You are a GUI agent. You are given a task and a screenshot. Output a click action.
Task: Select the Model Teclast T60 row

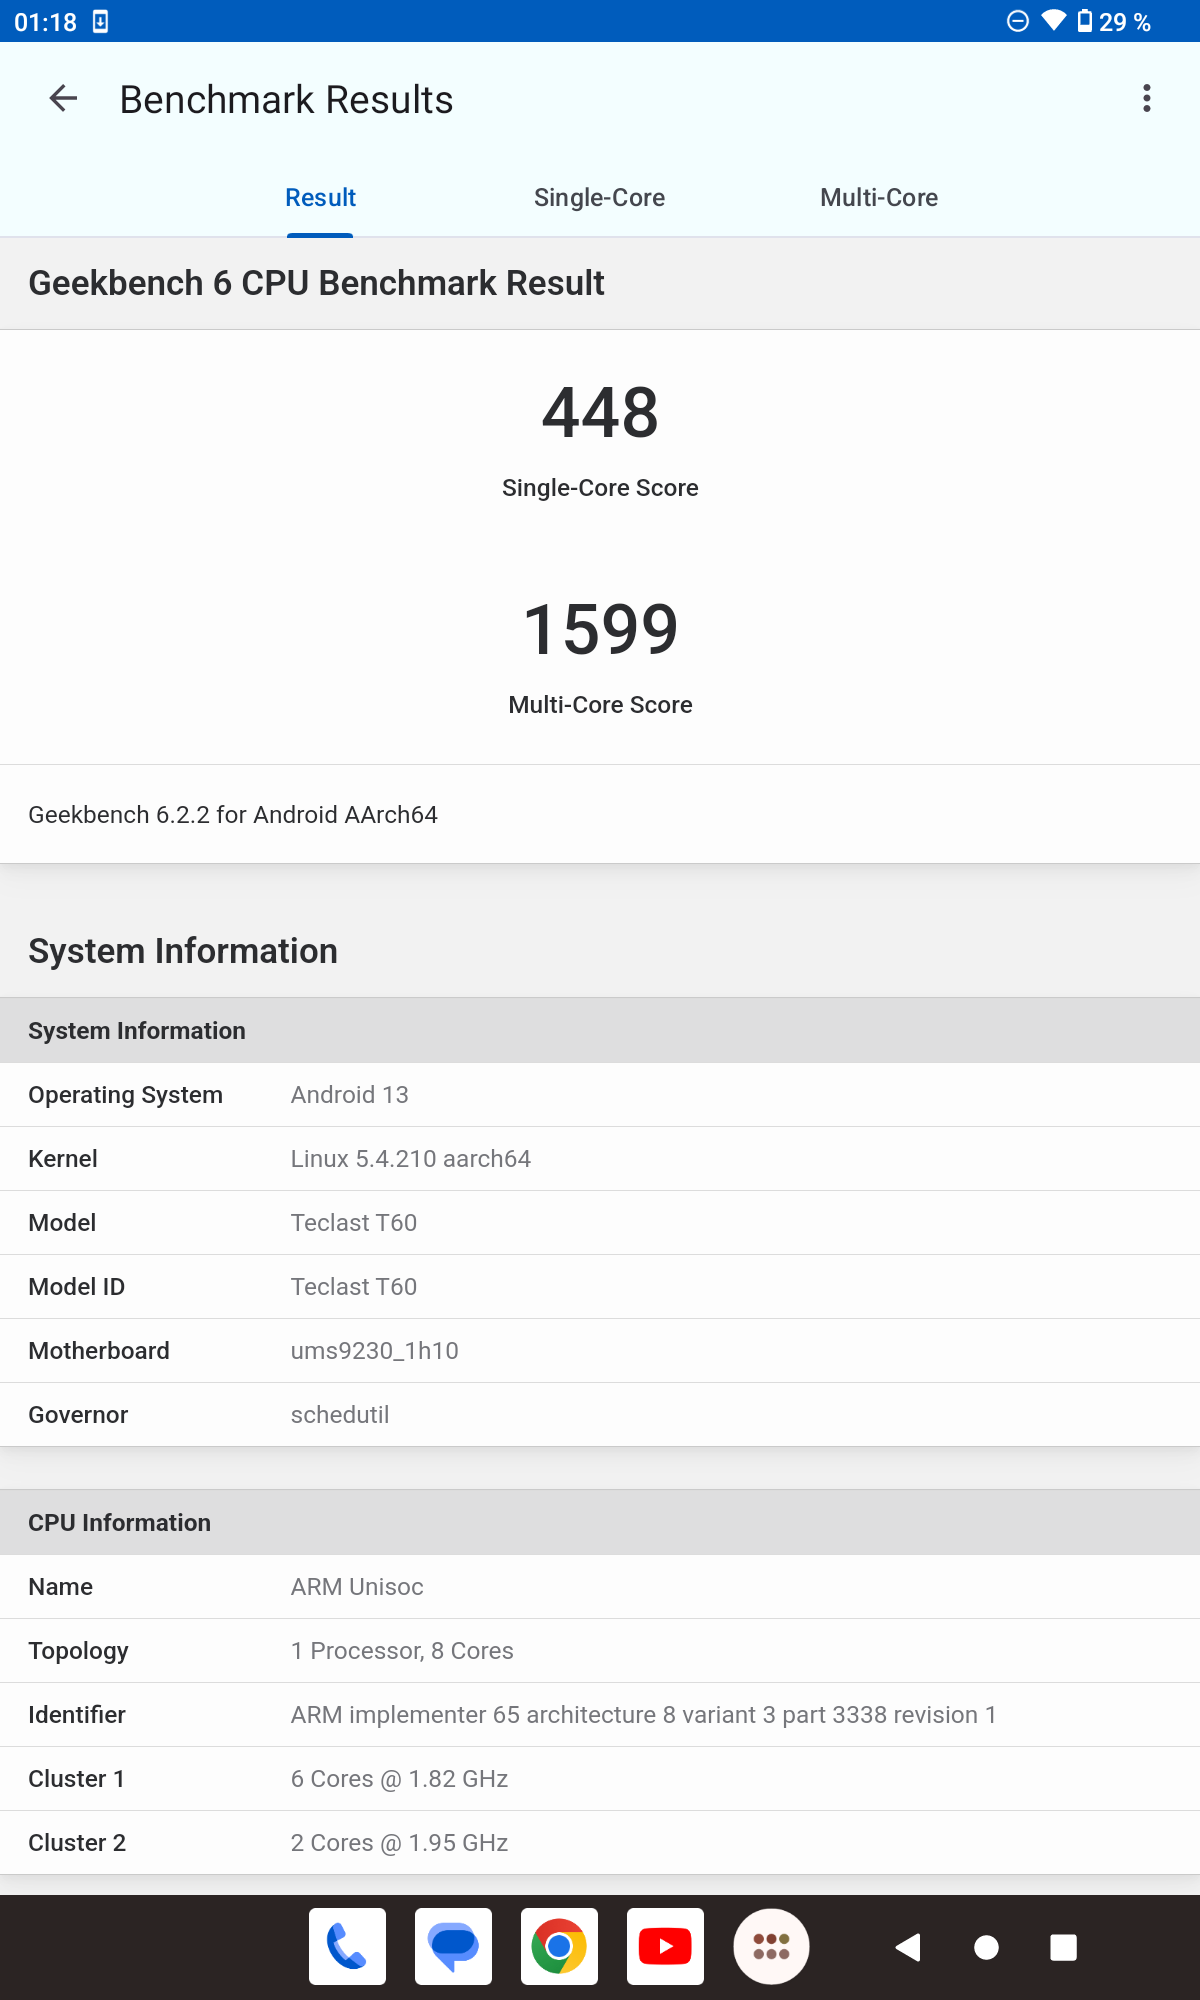600,1223
